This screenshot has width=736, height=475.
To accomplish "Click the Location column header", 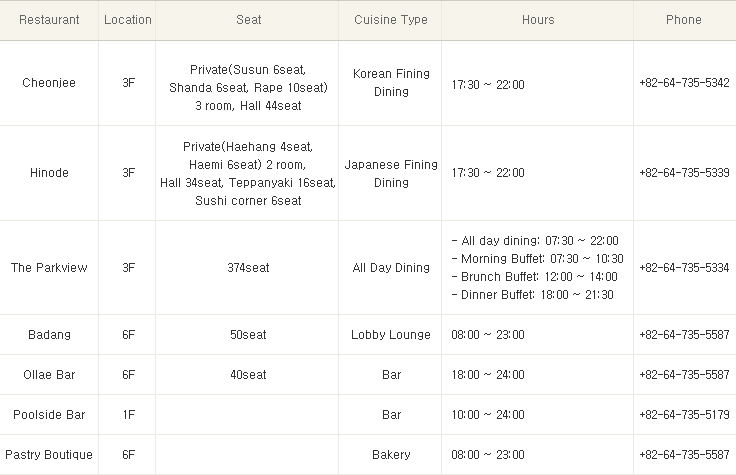I will [x=128, y=20].
